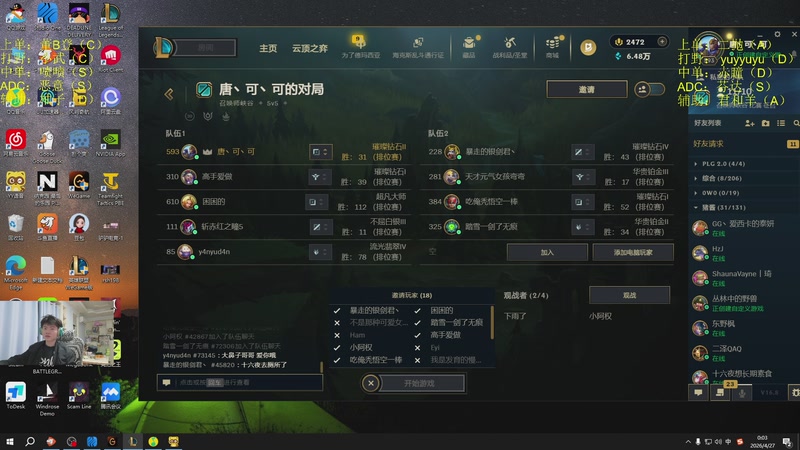Open position selector for 高手爱做

(319, 177)
